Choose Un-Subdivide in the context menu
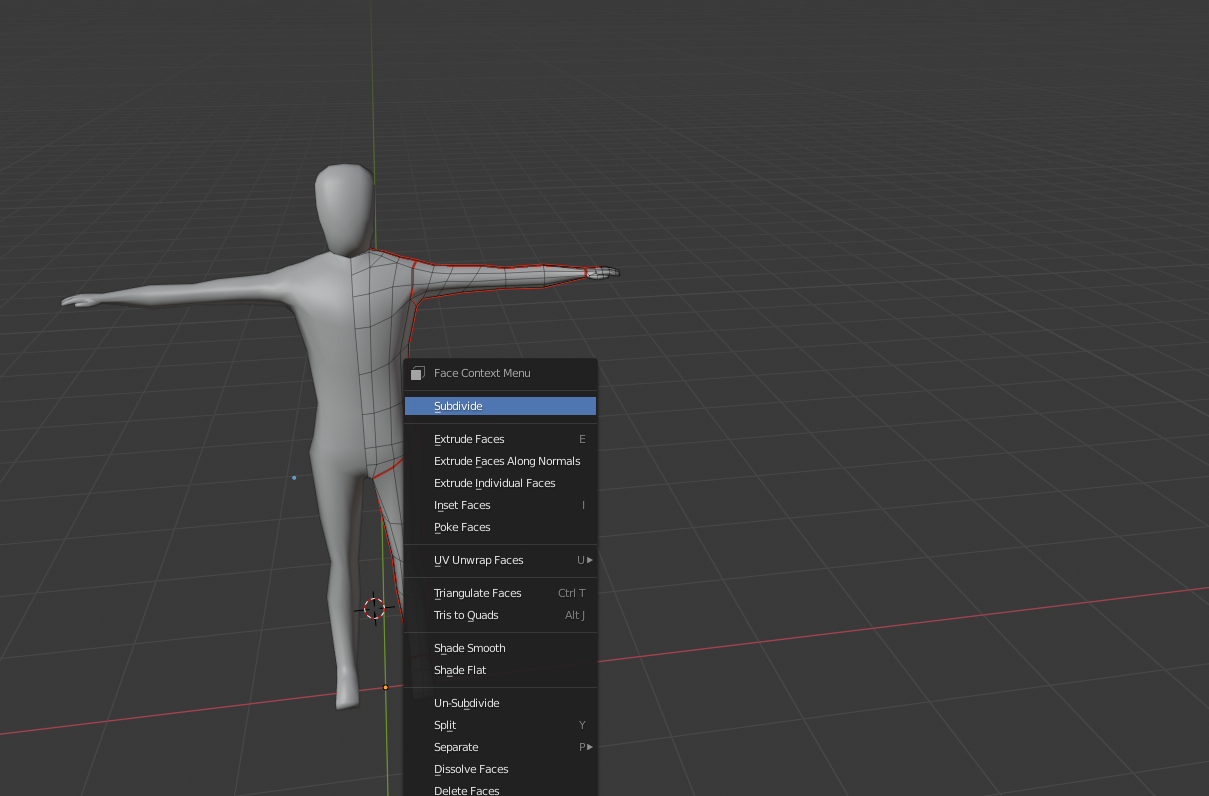 (500, 703)
